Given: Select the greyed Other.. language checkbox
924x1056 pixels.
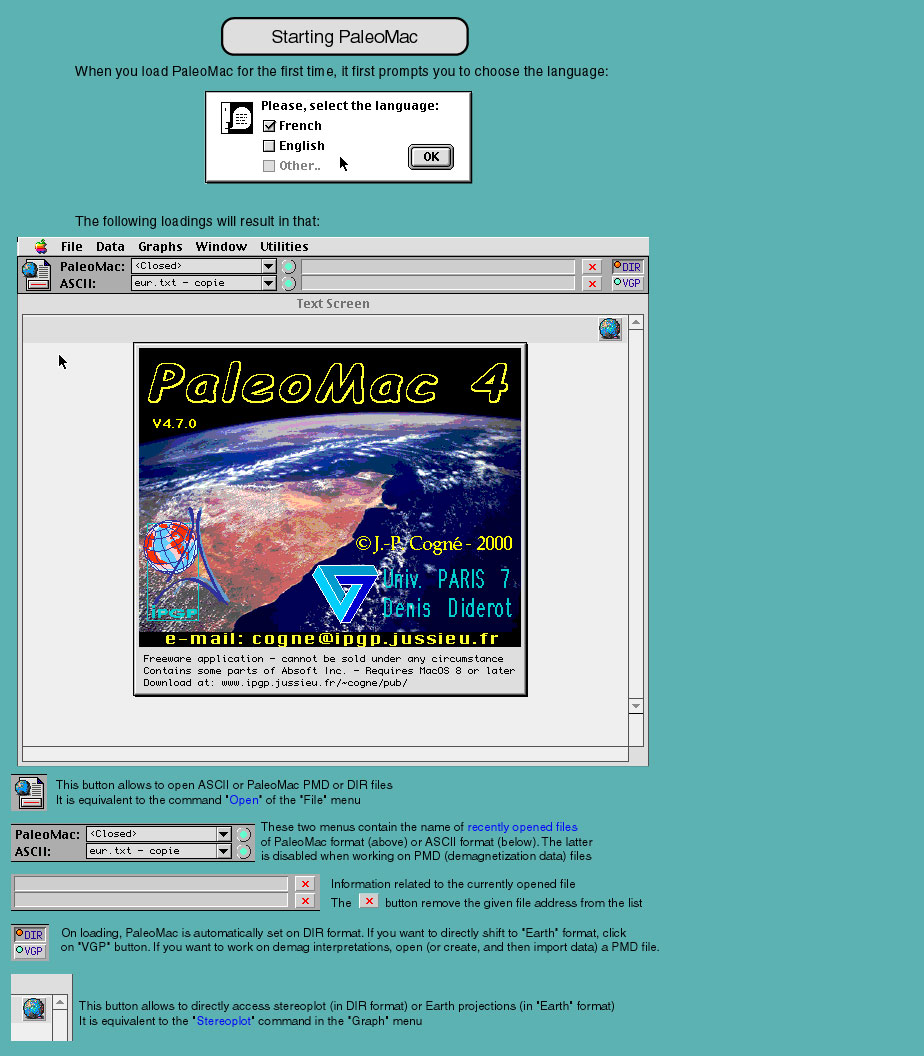Looking at the screenshot, I should (269, 166).
